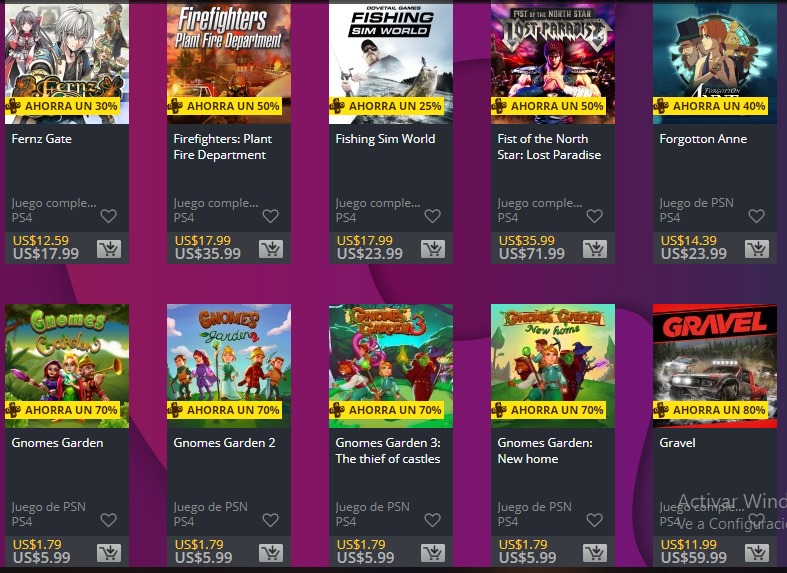Add Gnomes Garden: New home to cart

tap(595, 553)
